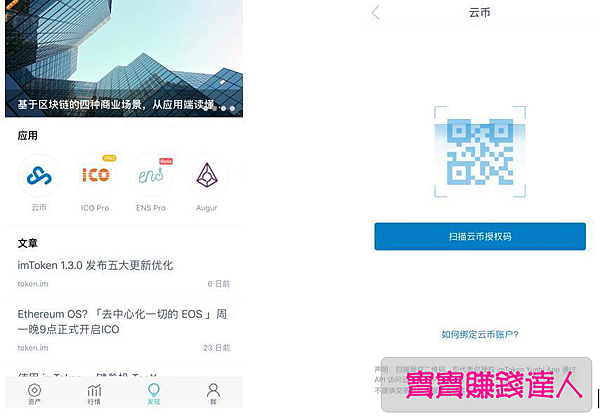Open the 如何绑定云币账户? help link

point(480,334)
